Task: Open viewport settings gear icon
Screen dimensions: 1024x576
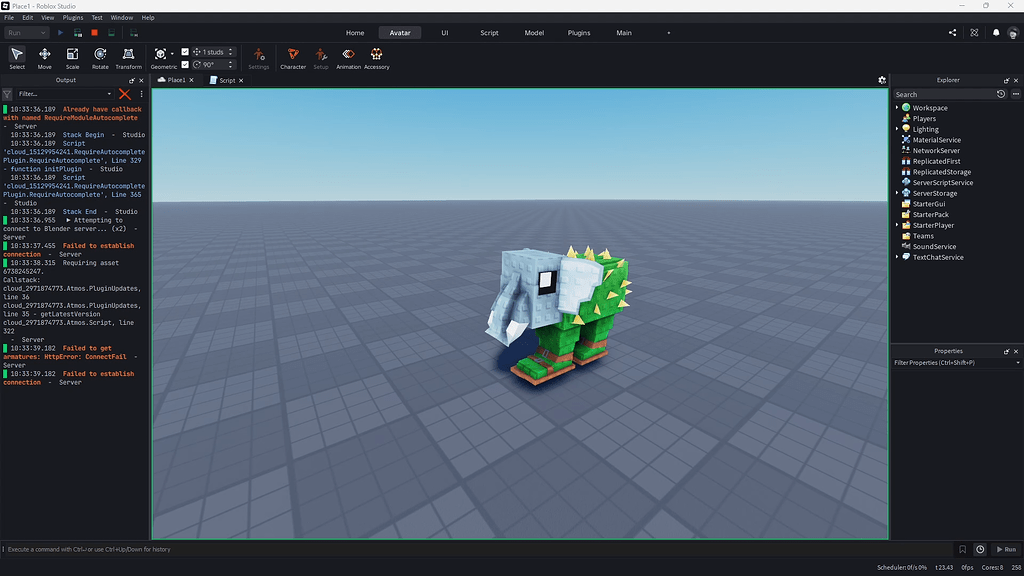Action: click(x=882, y=80)
